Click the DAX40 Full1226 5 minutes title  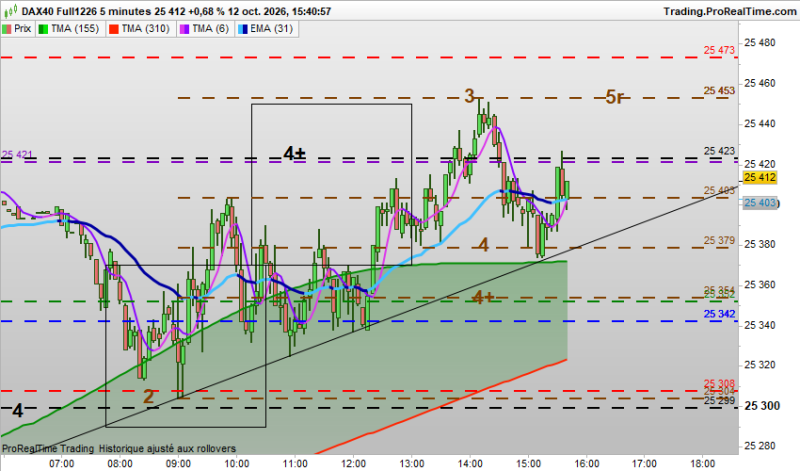[86, 11]
